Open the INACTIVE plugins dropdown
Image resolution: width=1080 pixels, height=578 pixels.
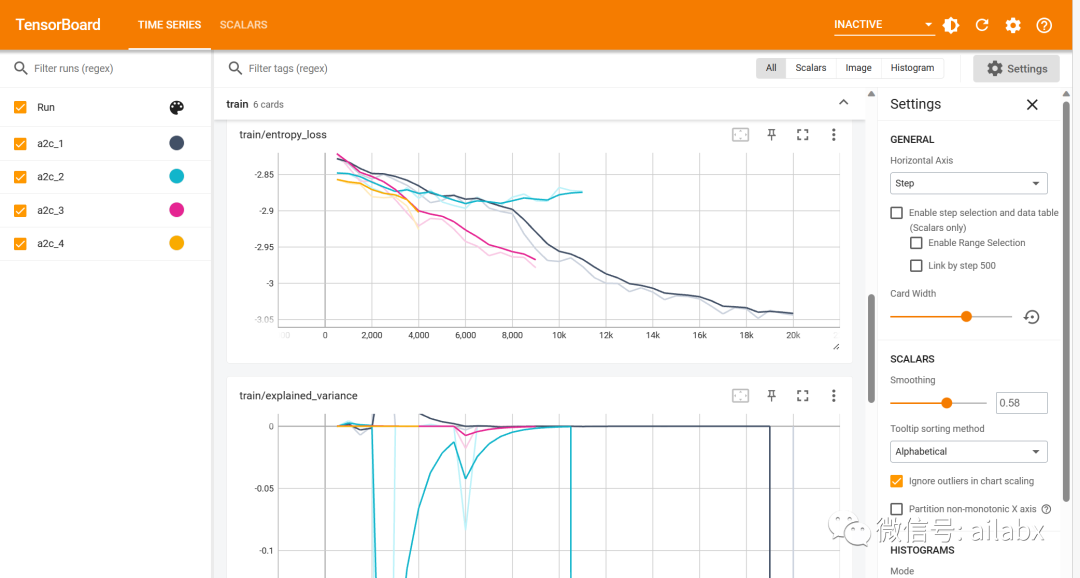883,25
